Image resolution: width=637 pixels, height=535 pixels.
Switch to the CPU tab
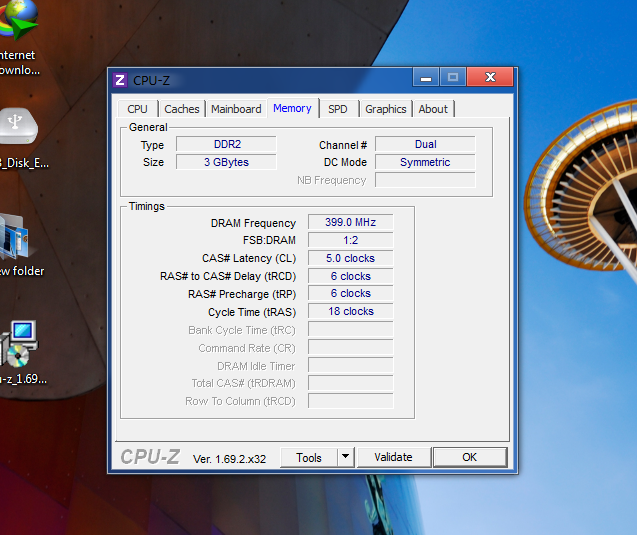click(137, 109)
